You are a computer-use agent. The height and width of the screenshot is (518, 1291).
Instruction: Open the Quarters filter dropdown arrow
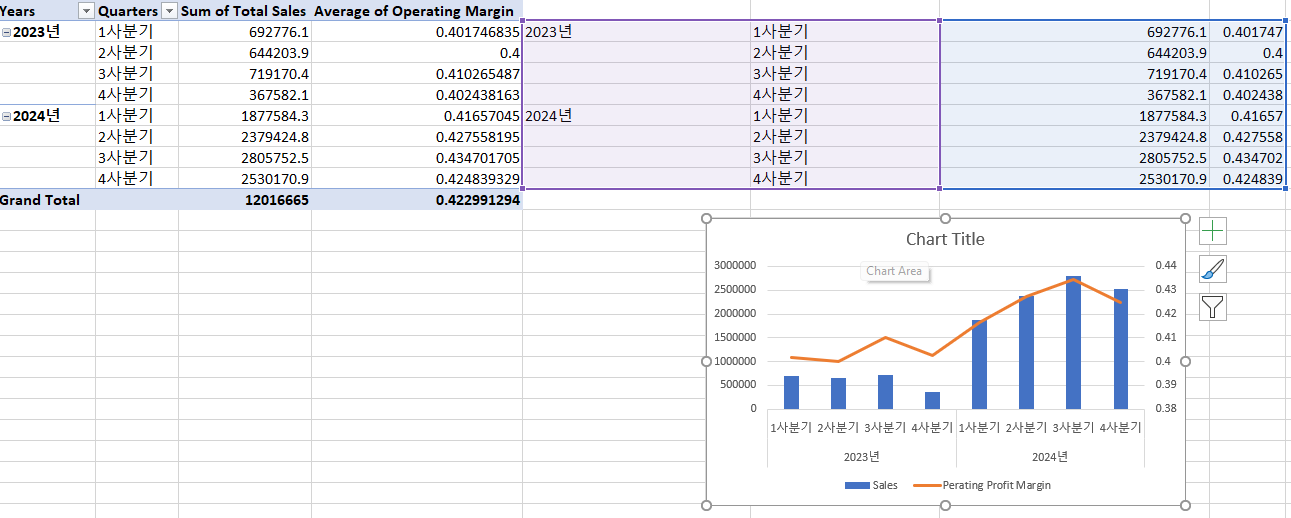point(169,11)
